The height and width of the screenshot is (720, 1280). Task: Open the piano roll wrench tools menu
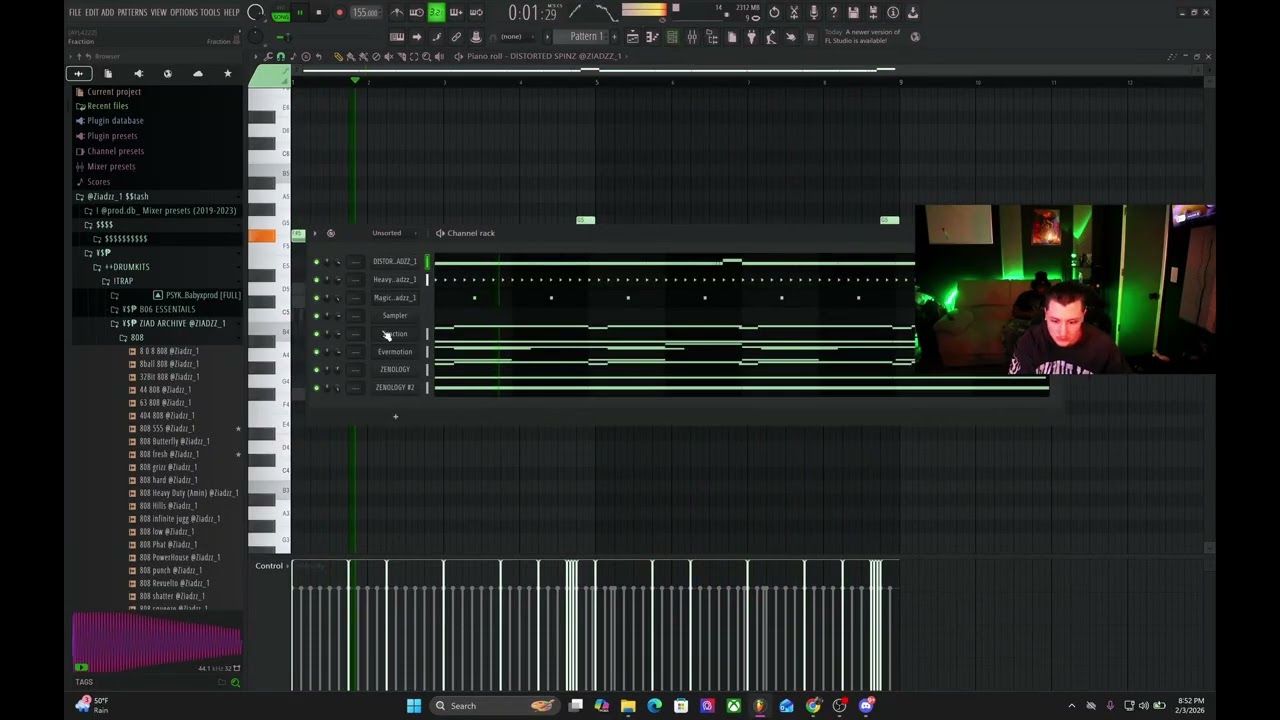click(x=268, y=56)
